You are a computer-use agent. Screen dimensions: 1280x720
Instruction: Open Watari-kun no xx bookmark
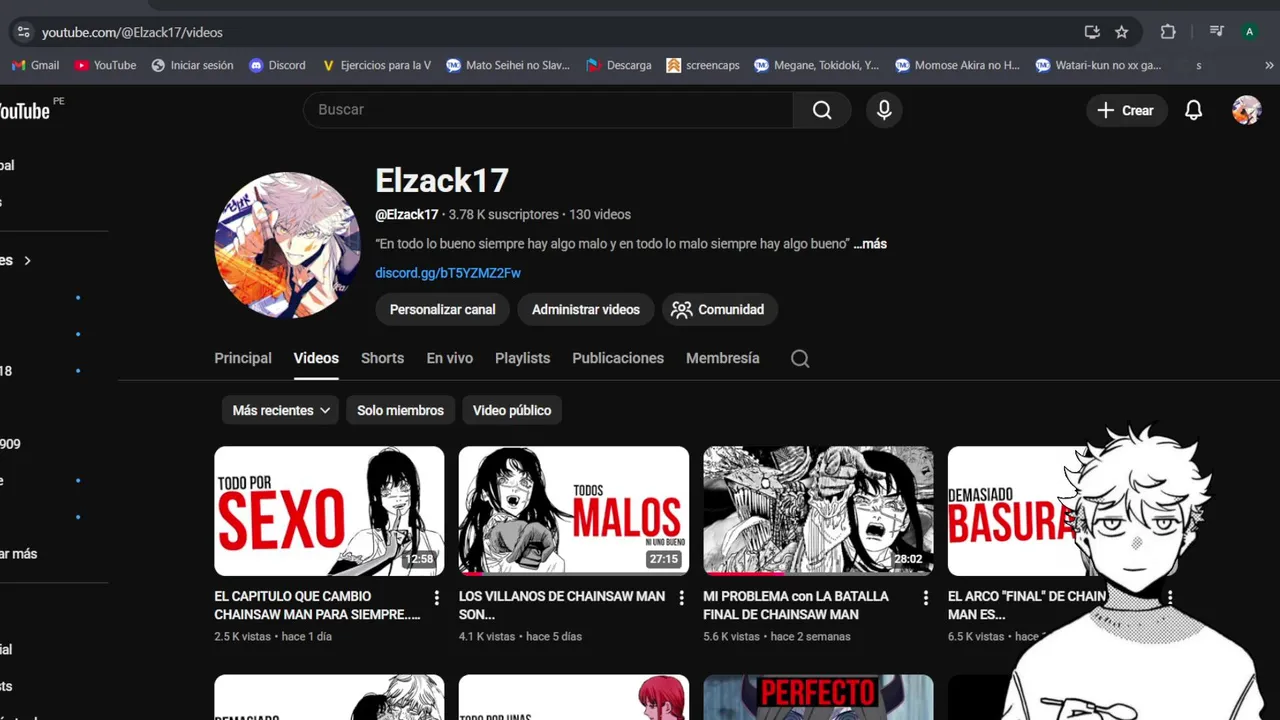(x=1099, y=65)
